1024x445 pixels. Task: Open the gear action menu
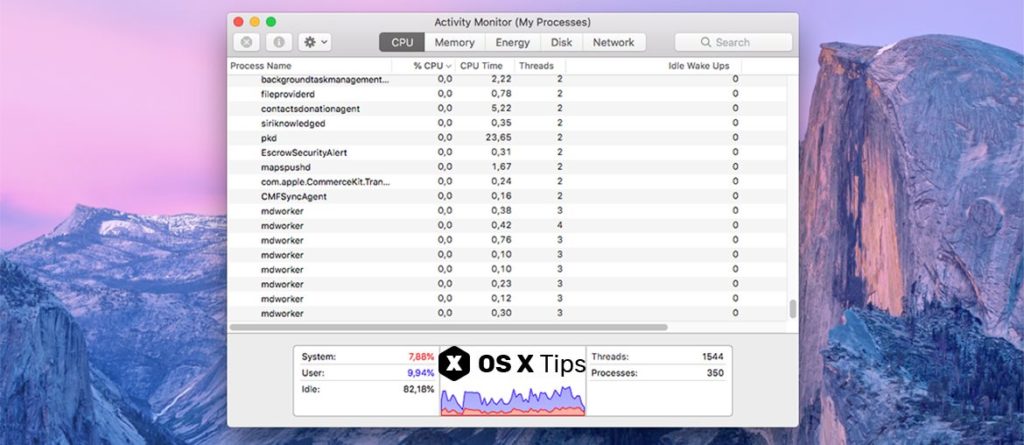[x=315, y=42]
